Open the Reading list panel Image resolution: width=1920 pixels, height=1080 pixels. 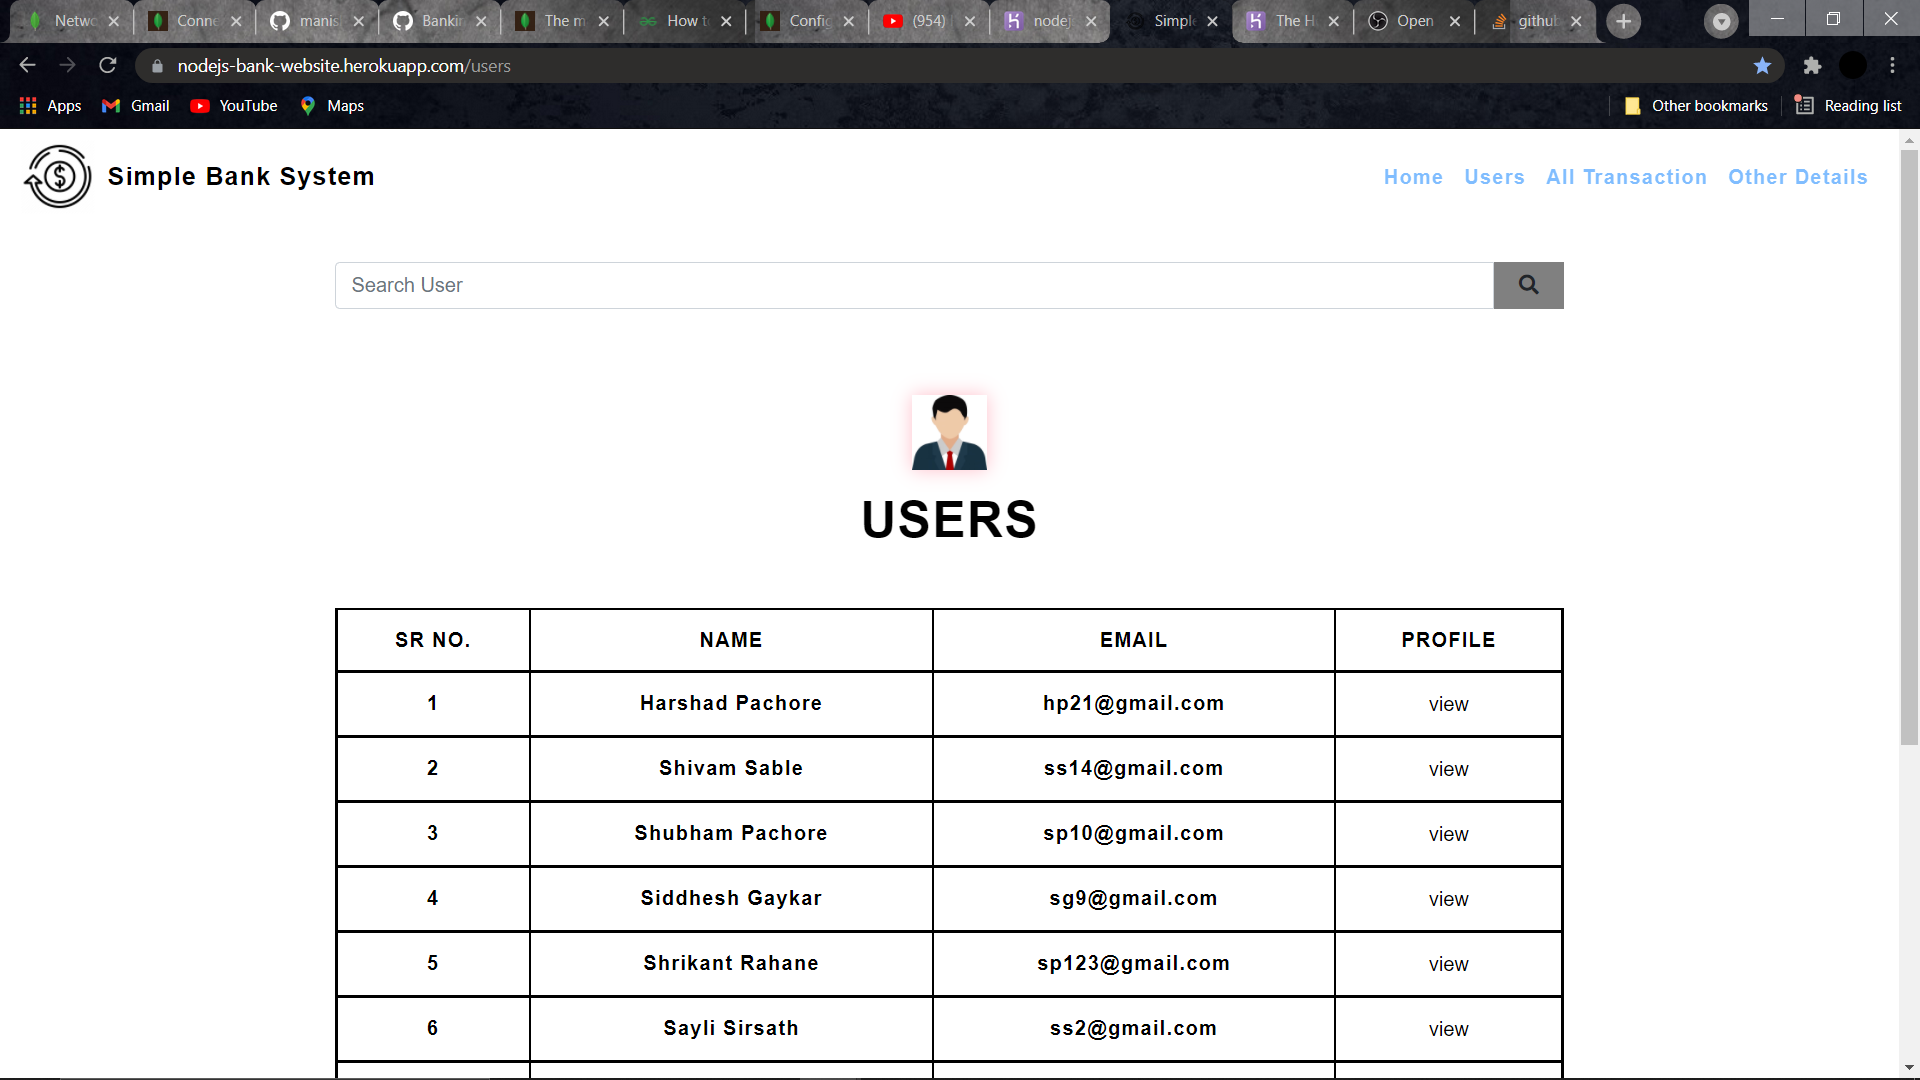coord(1848,105)
